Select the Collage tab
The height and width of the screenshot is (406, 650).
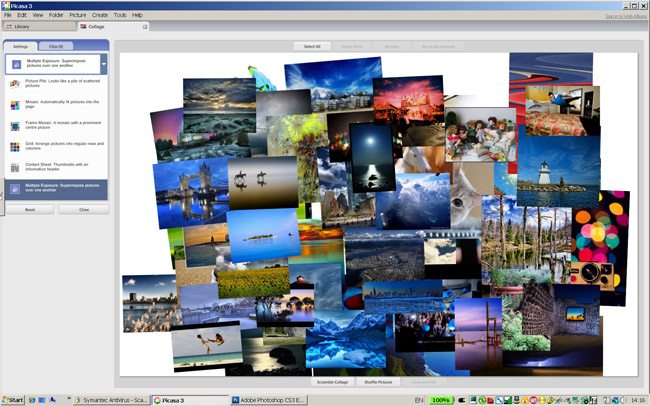click(113, 27)
